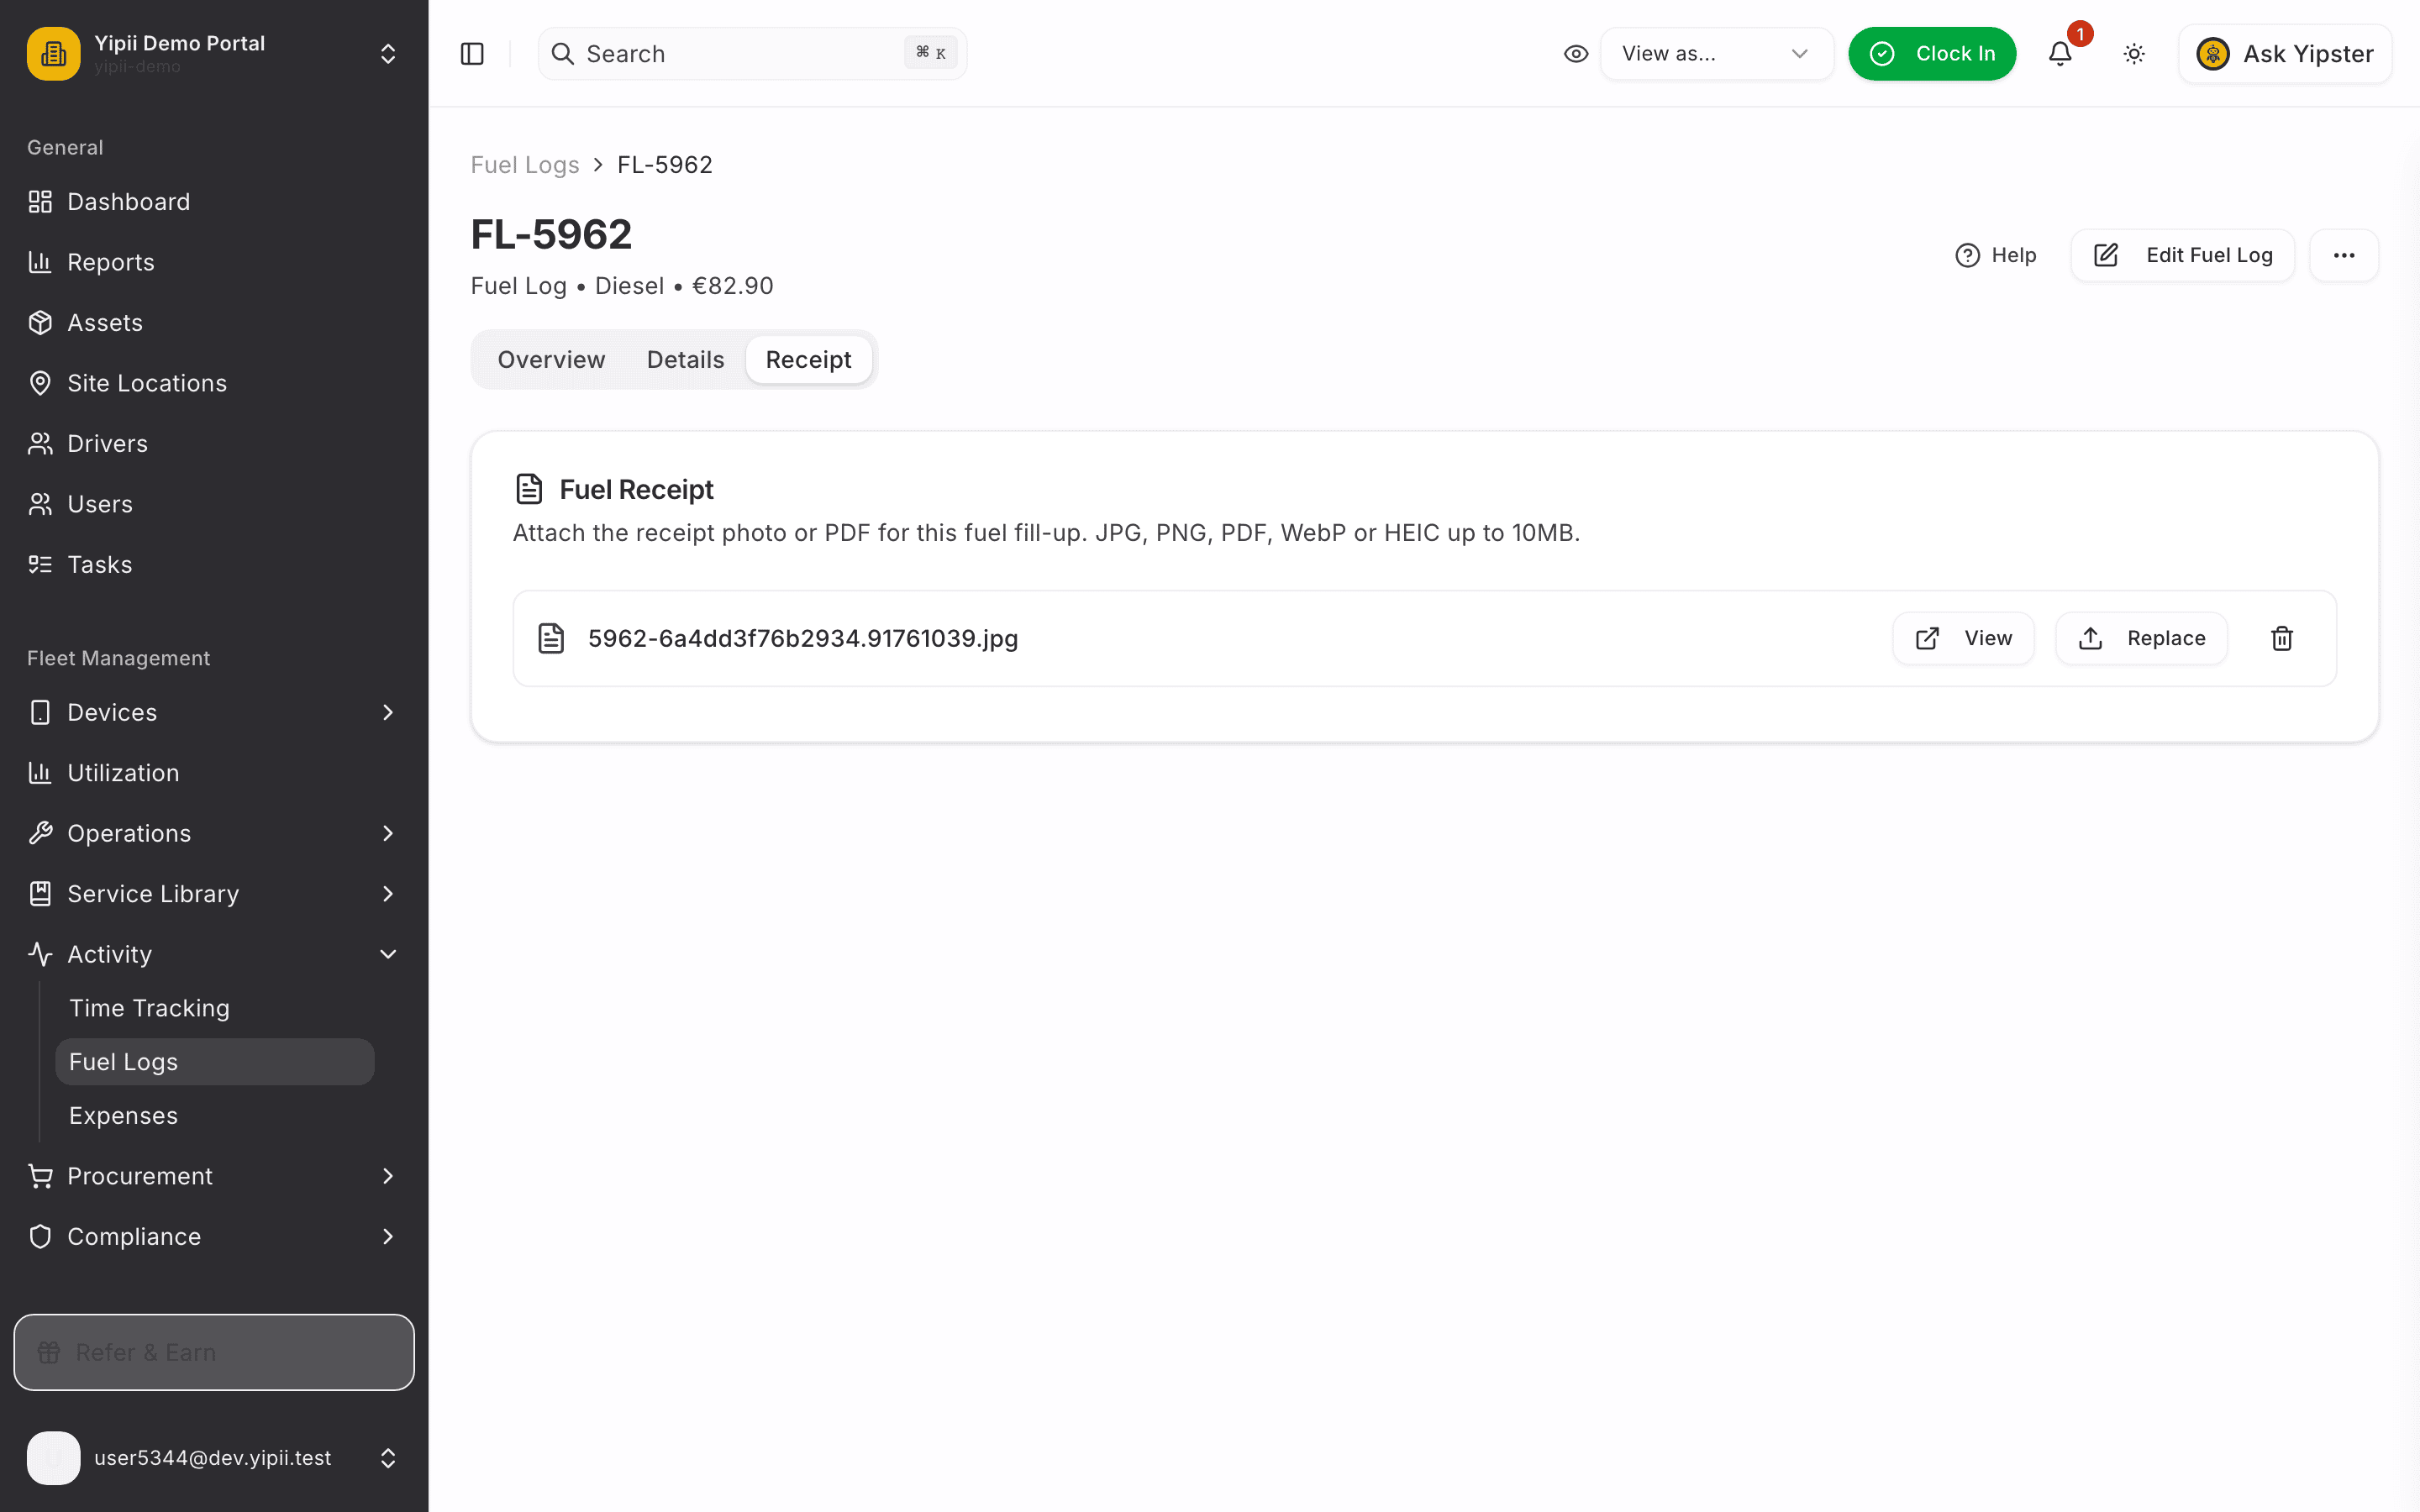Click Edit Fuel Log button

tap(2182, 255)
